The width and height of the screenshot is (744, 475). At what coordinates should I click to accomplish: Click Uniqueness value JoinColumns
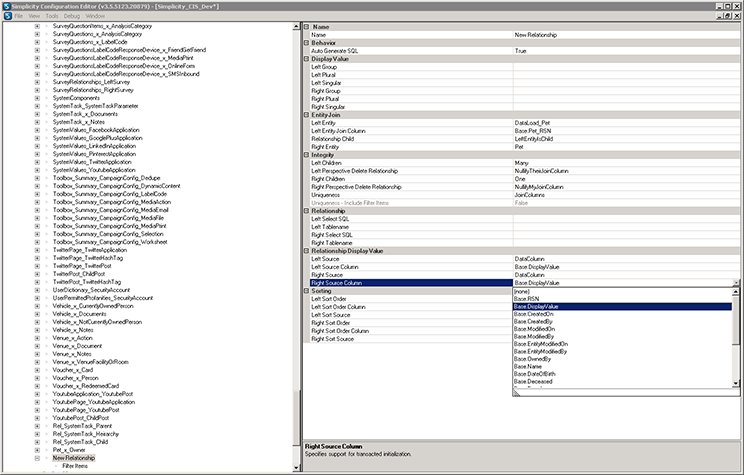pyautogui.click(x=626, y=195)
